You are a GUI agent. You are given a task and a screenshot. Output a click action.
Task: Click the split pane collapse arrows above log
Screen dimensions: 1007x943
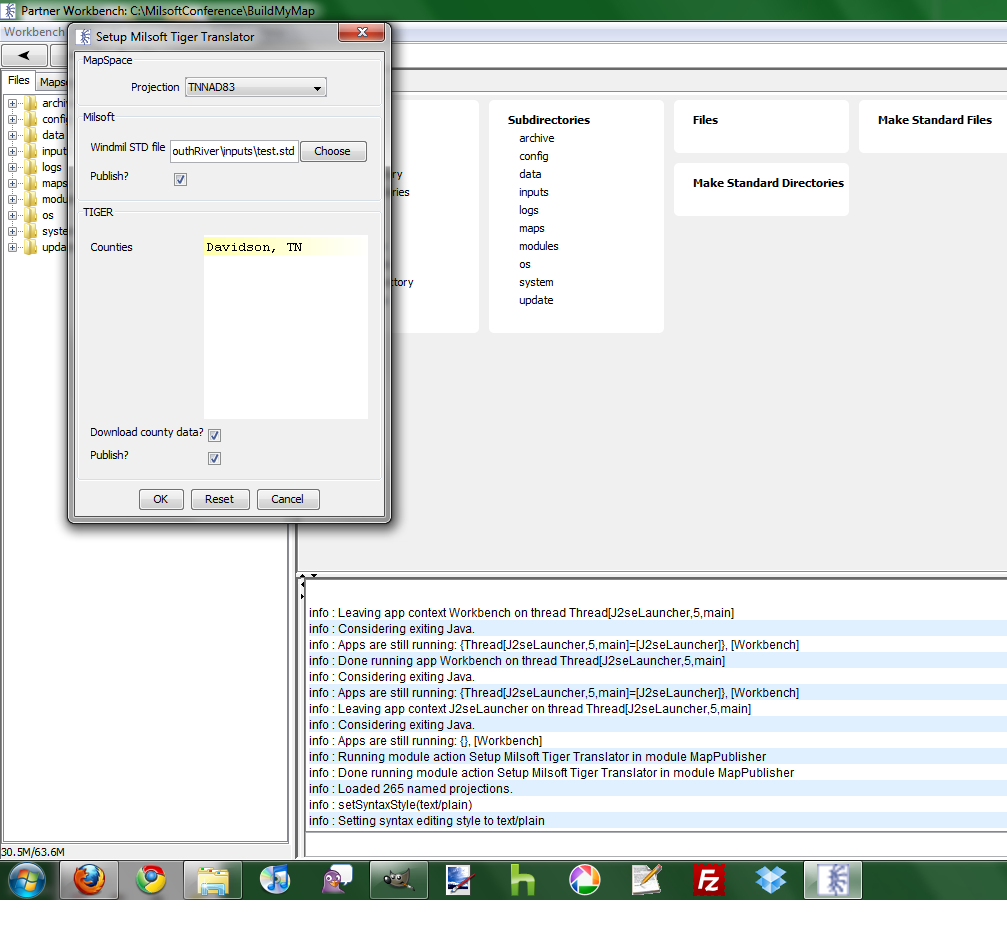tap(307, 576)
